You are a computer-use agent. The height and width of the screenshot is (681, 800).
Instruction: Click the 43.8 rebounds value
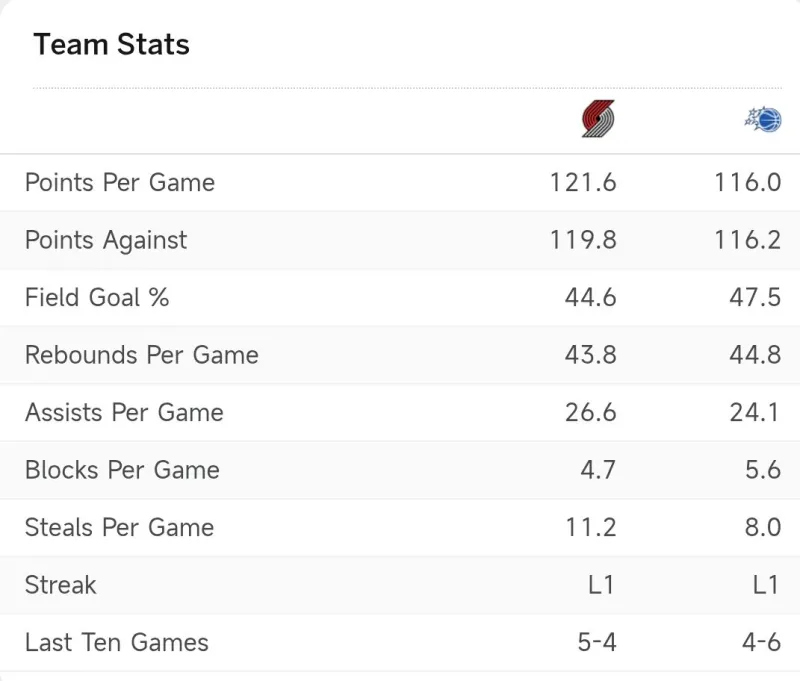click(590, 355)
